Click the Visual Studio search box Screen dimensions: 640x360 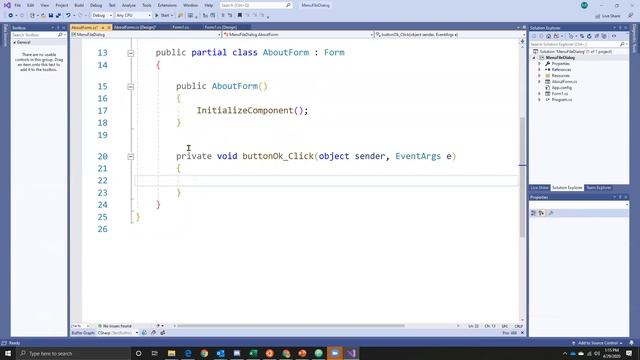click(256, 5)
